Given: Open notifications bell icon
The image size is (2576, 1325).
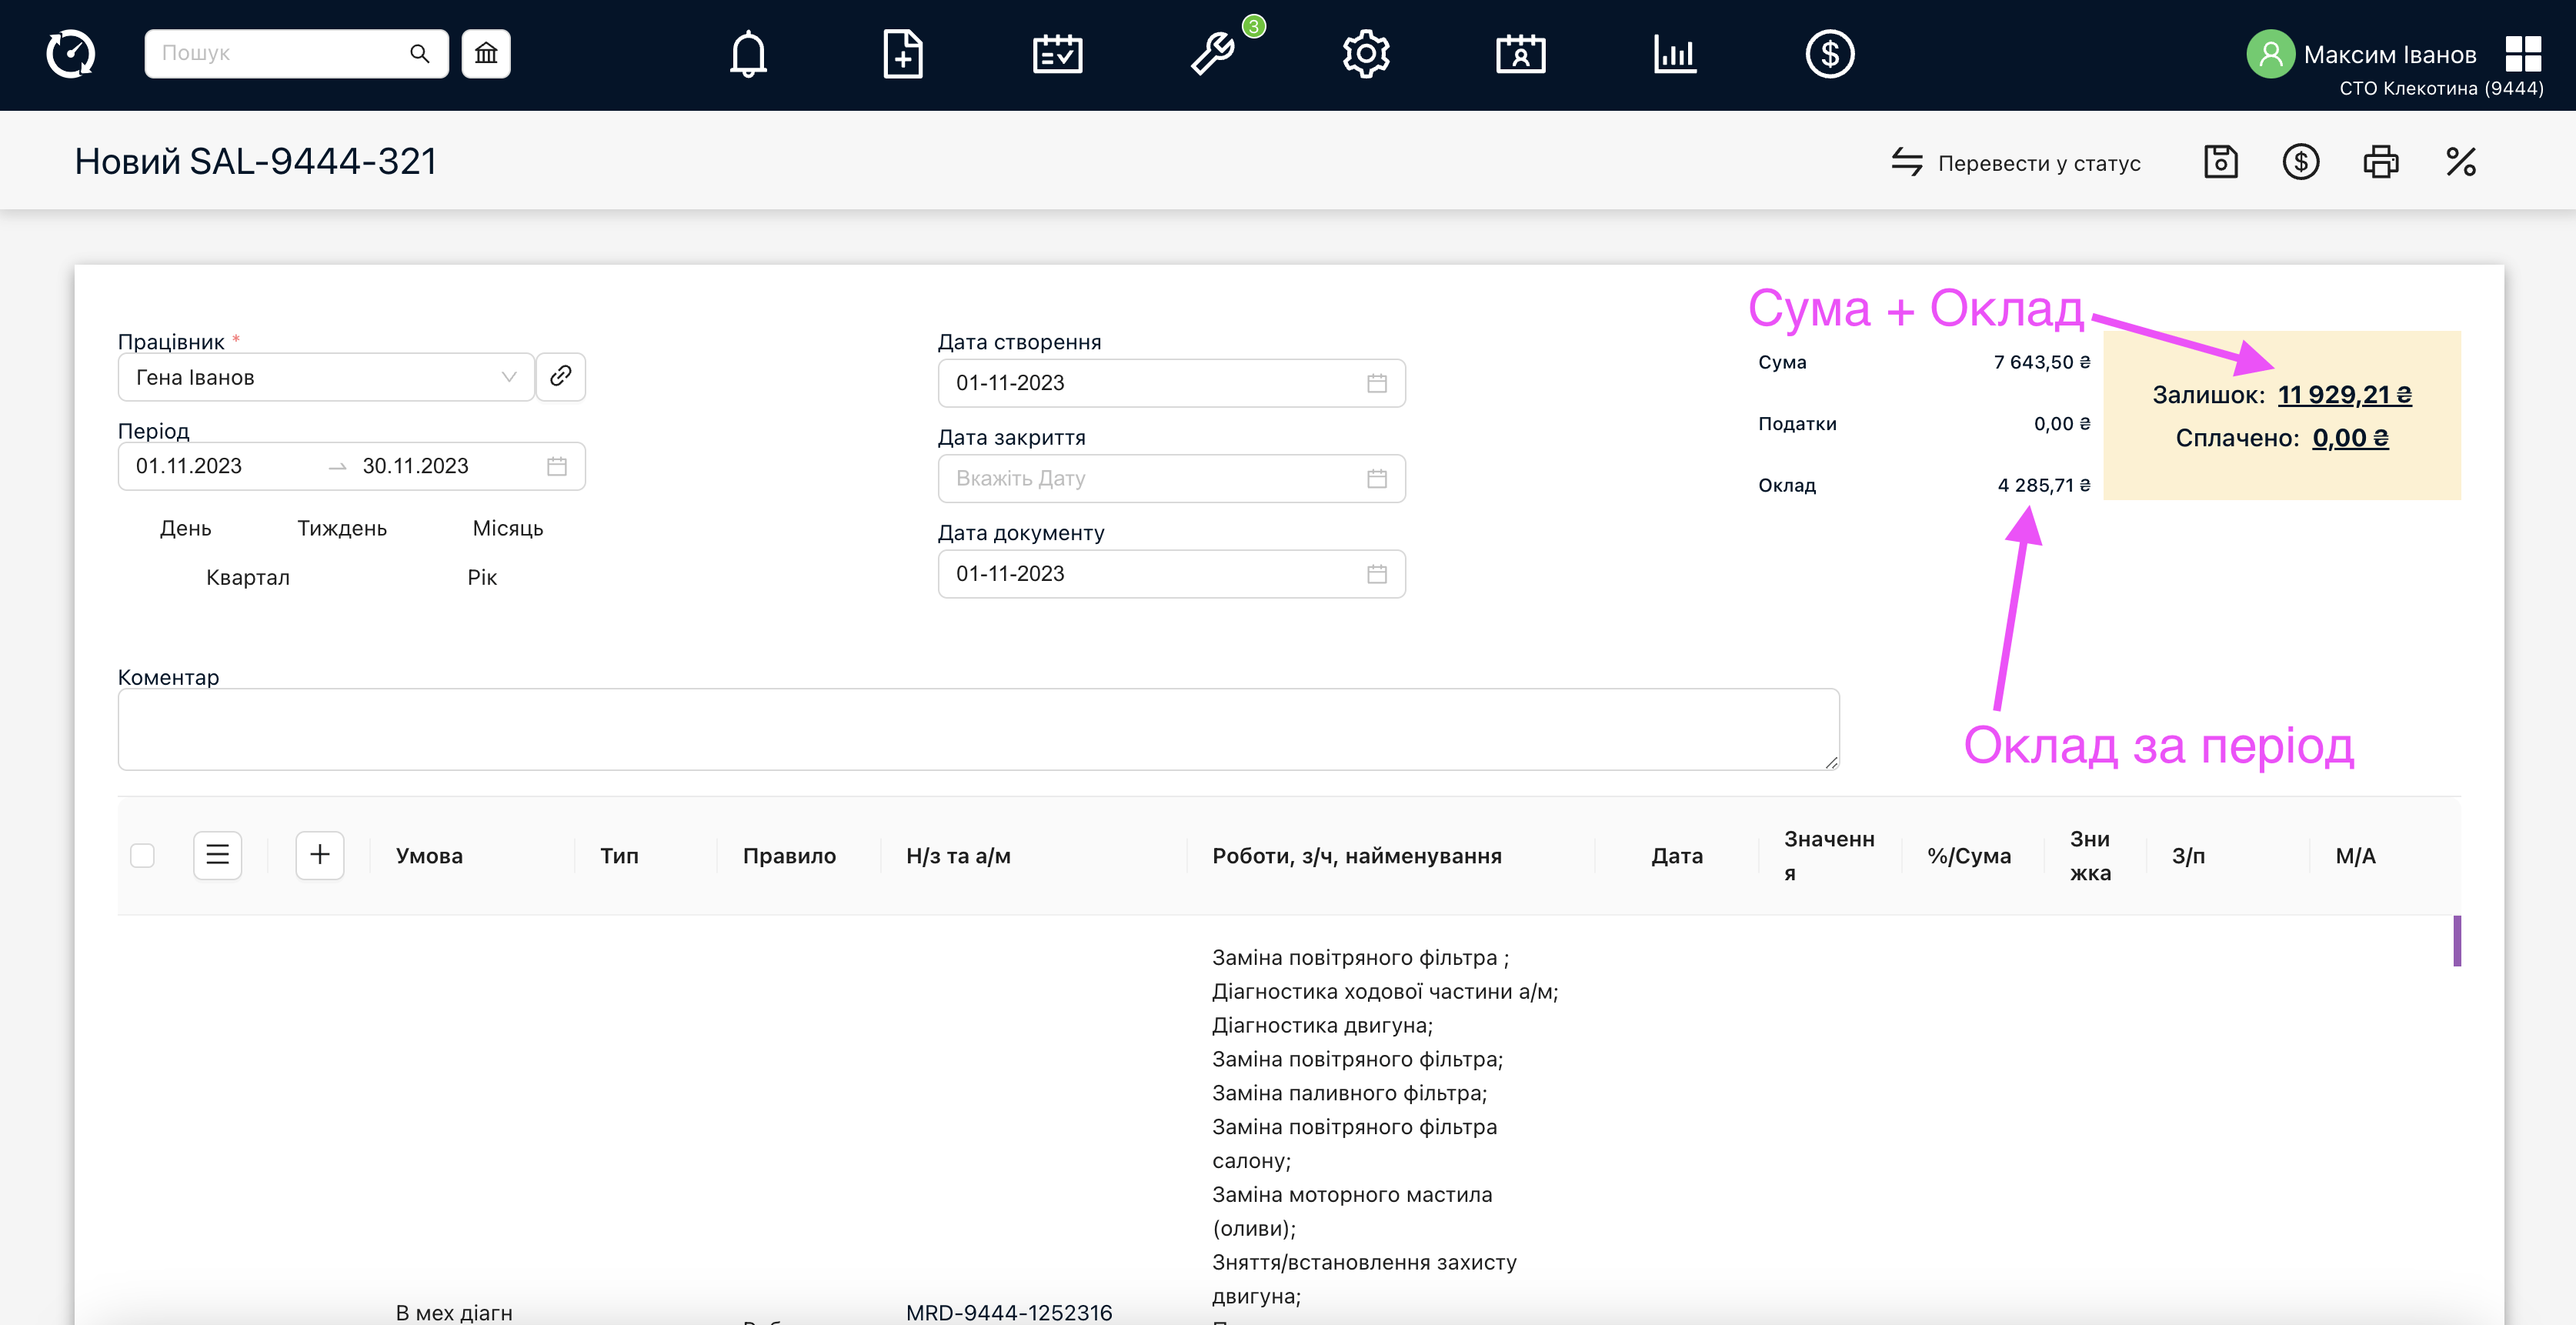Looking at the screenshot, I should pos(747,54).
